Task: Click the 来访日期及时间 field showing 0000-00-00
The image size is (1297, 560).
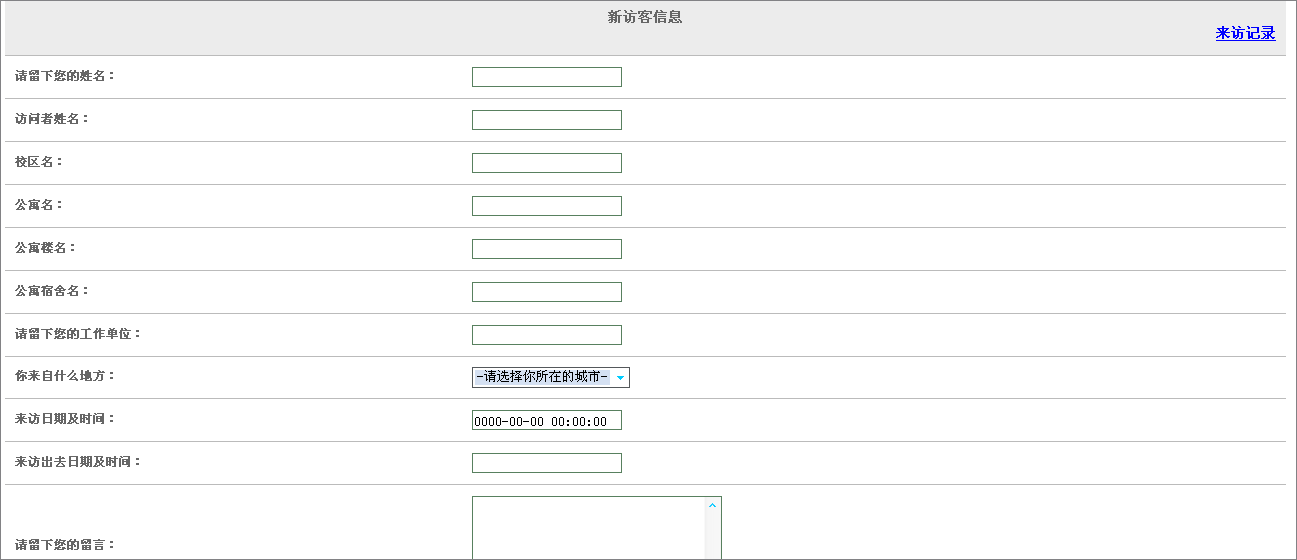Action: pyautogui.click(x=547, y=420)
